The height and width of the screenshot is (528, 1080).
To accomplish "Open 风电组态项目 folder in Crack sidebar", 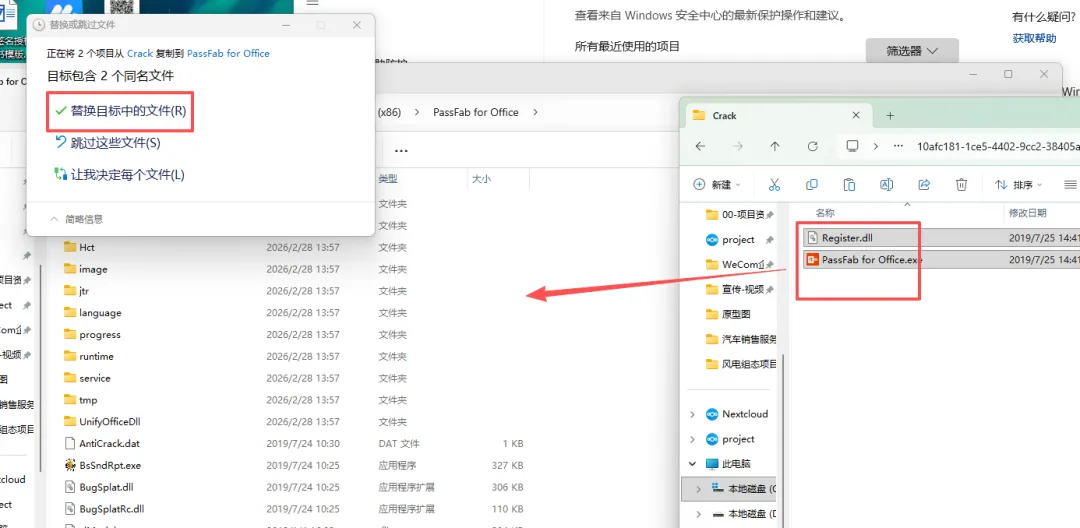I will (x=741, y=363).
